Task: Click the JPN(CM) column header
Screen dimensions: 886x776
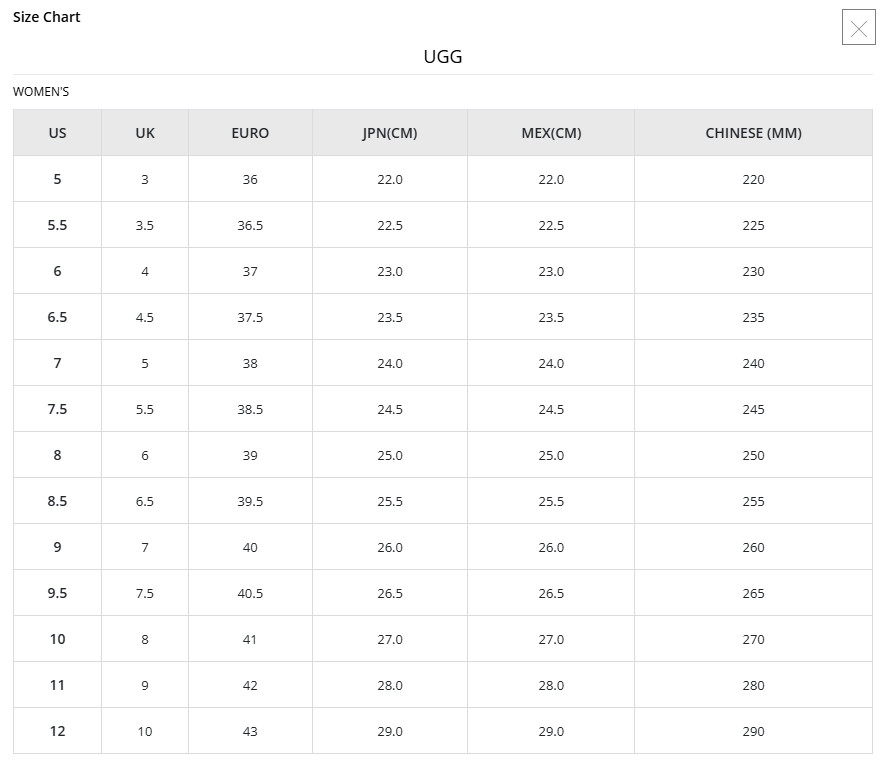Action: (x=390, y=133)
